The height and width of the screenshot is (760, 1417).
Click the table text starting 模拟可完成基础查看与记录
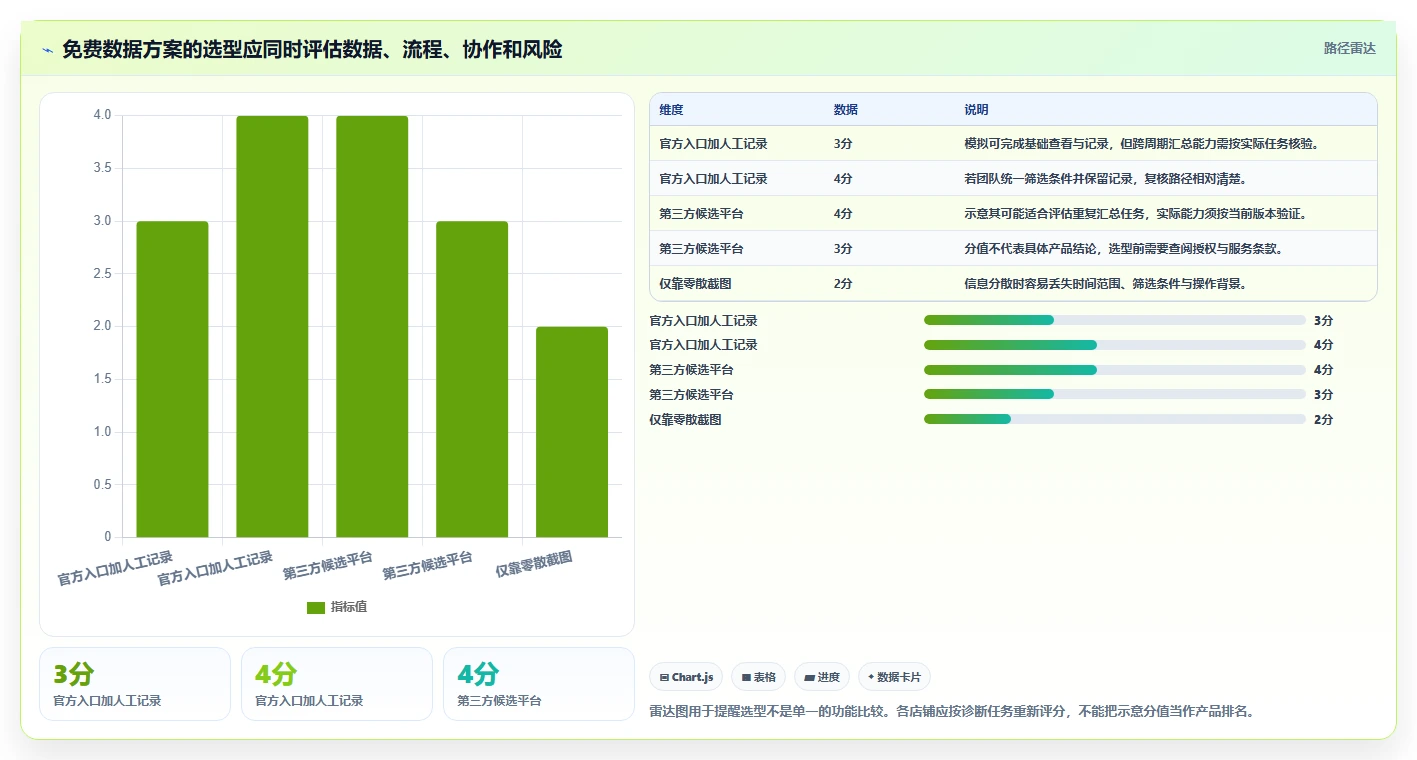(x=1141, y=144)
